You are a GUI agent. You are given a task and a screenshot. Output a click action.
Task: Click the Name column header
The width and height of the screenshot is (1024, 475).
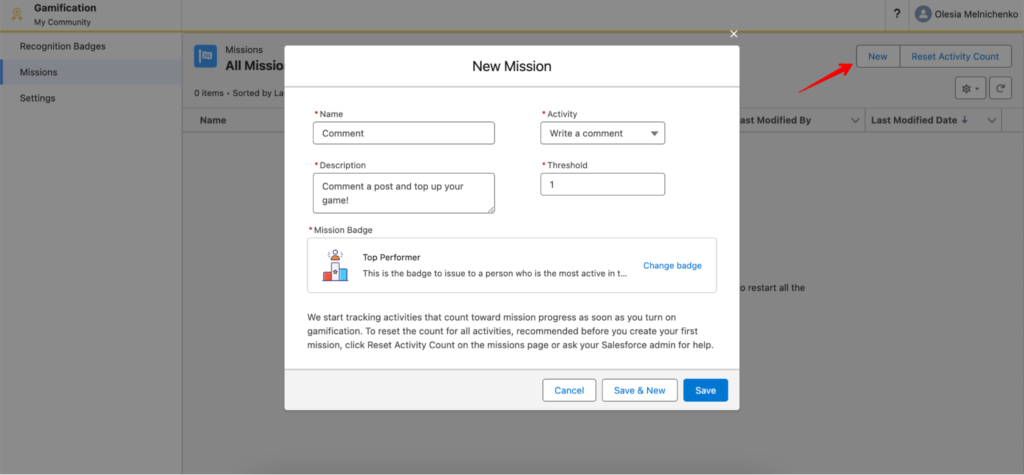(x=213, y=120)
